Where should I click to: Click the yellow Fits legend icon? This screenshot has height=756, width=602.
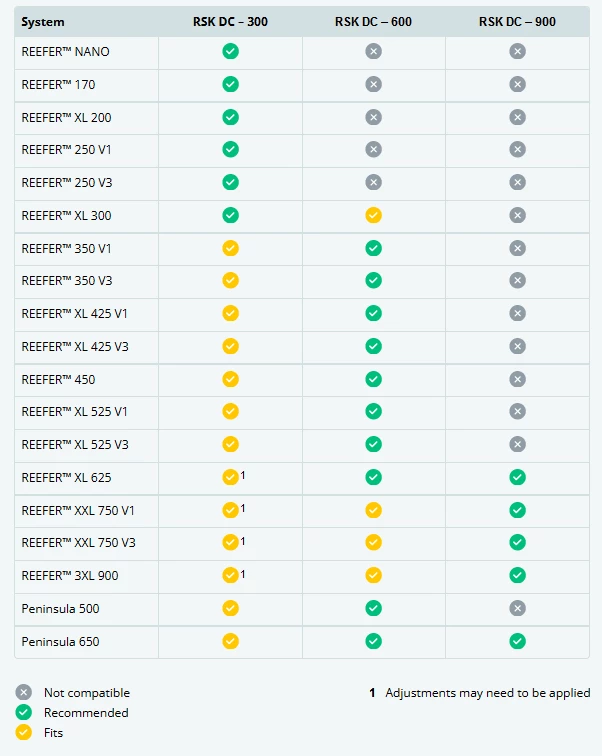tap(23, 733)
